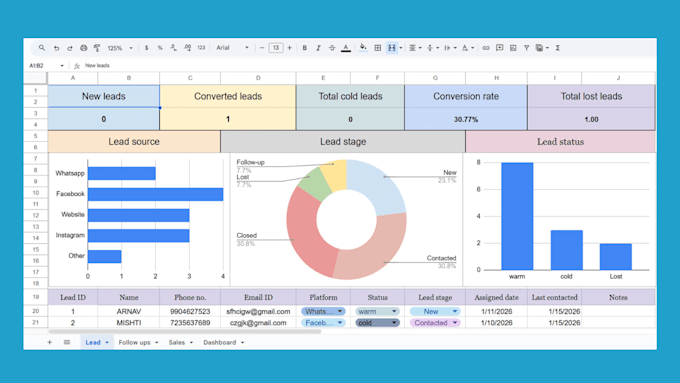Select column header J
Viewport: 680px width, 383px height.
(618, 78)
